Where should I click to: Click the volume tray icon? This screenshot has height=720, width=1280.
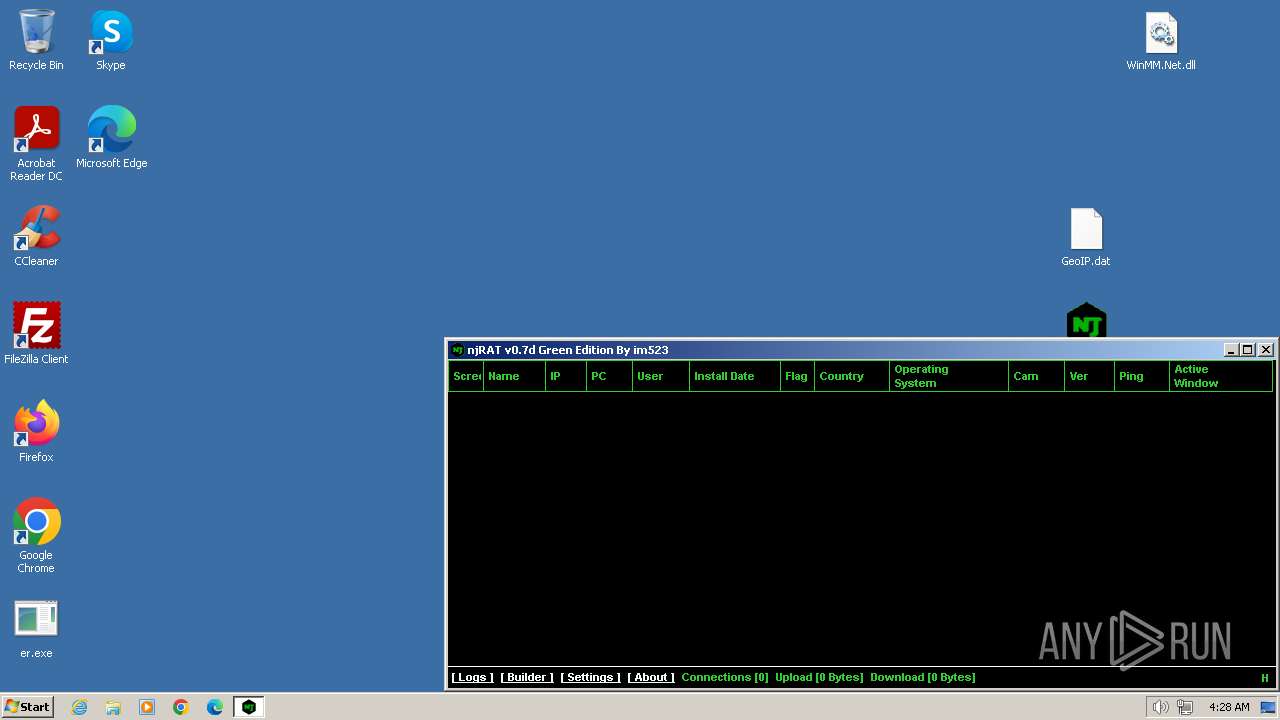click(1160, 707)
